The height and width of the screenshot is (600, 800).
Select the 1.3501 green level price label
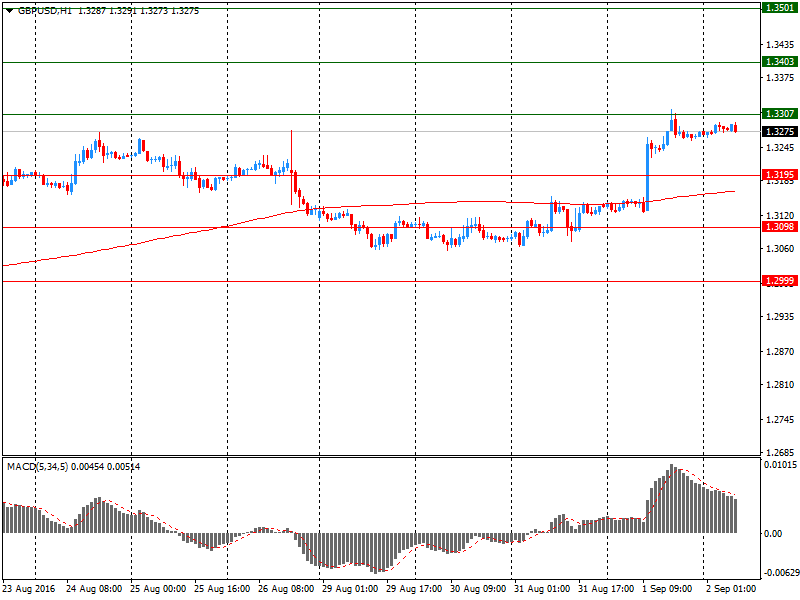coord(780,8)
